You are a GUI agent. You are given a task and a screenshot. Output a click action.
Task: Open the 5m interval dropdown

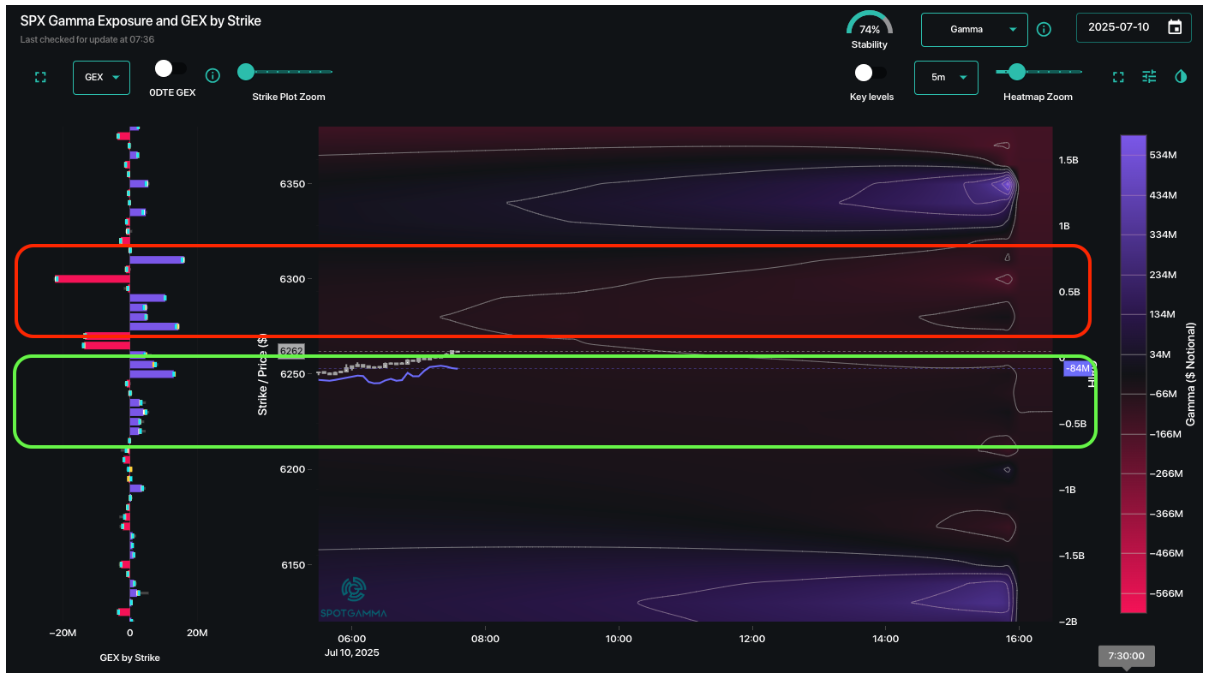pos(946,77)
